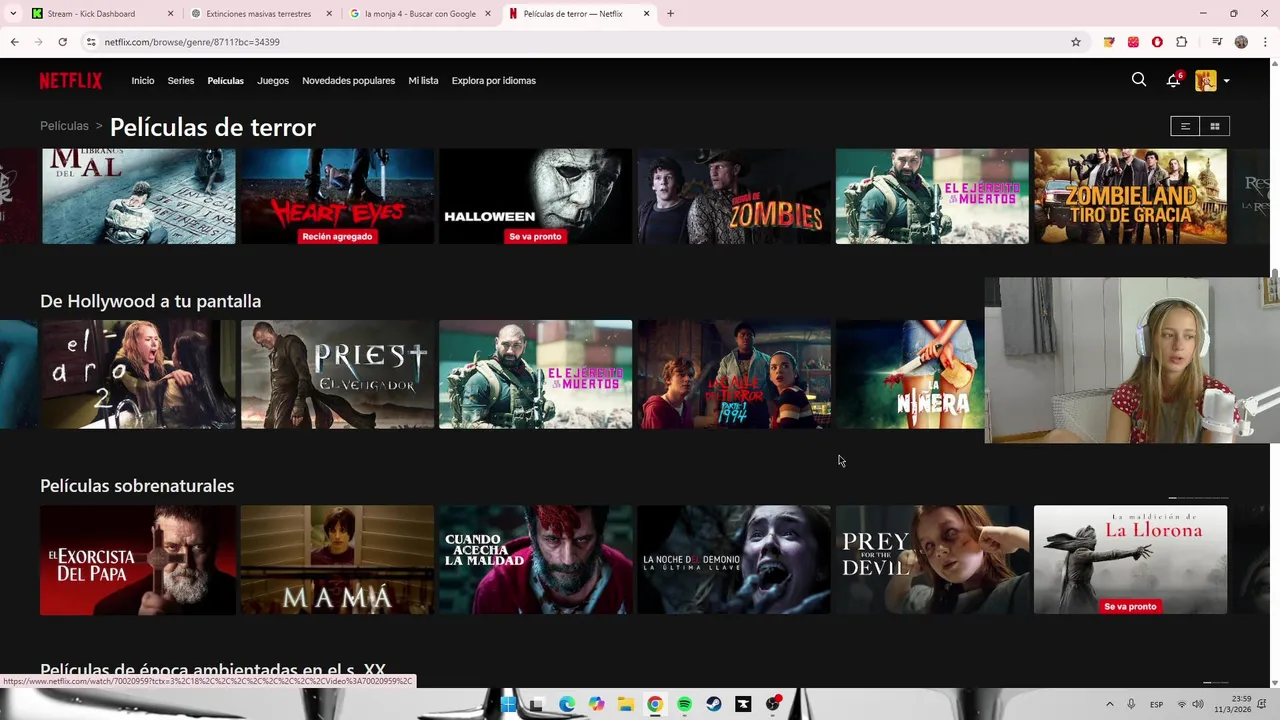Open Netflix notifications bell
The width and height of the screenshot is (1280, 720).
click(x=1173, y=81)
